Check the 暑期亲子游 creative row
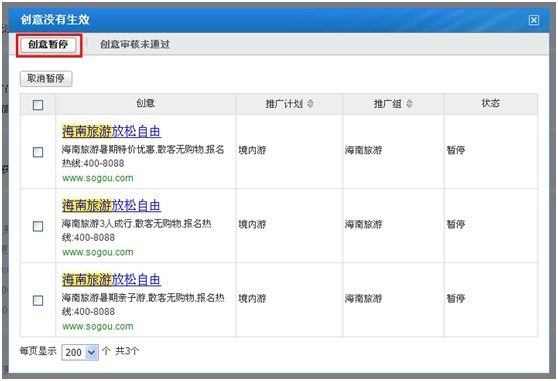Screen dimensions: 558x381 click(x=38, y=301)
